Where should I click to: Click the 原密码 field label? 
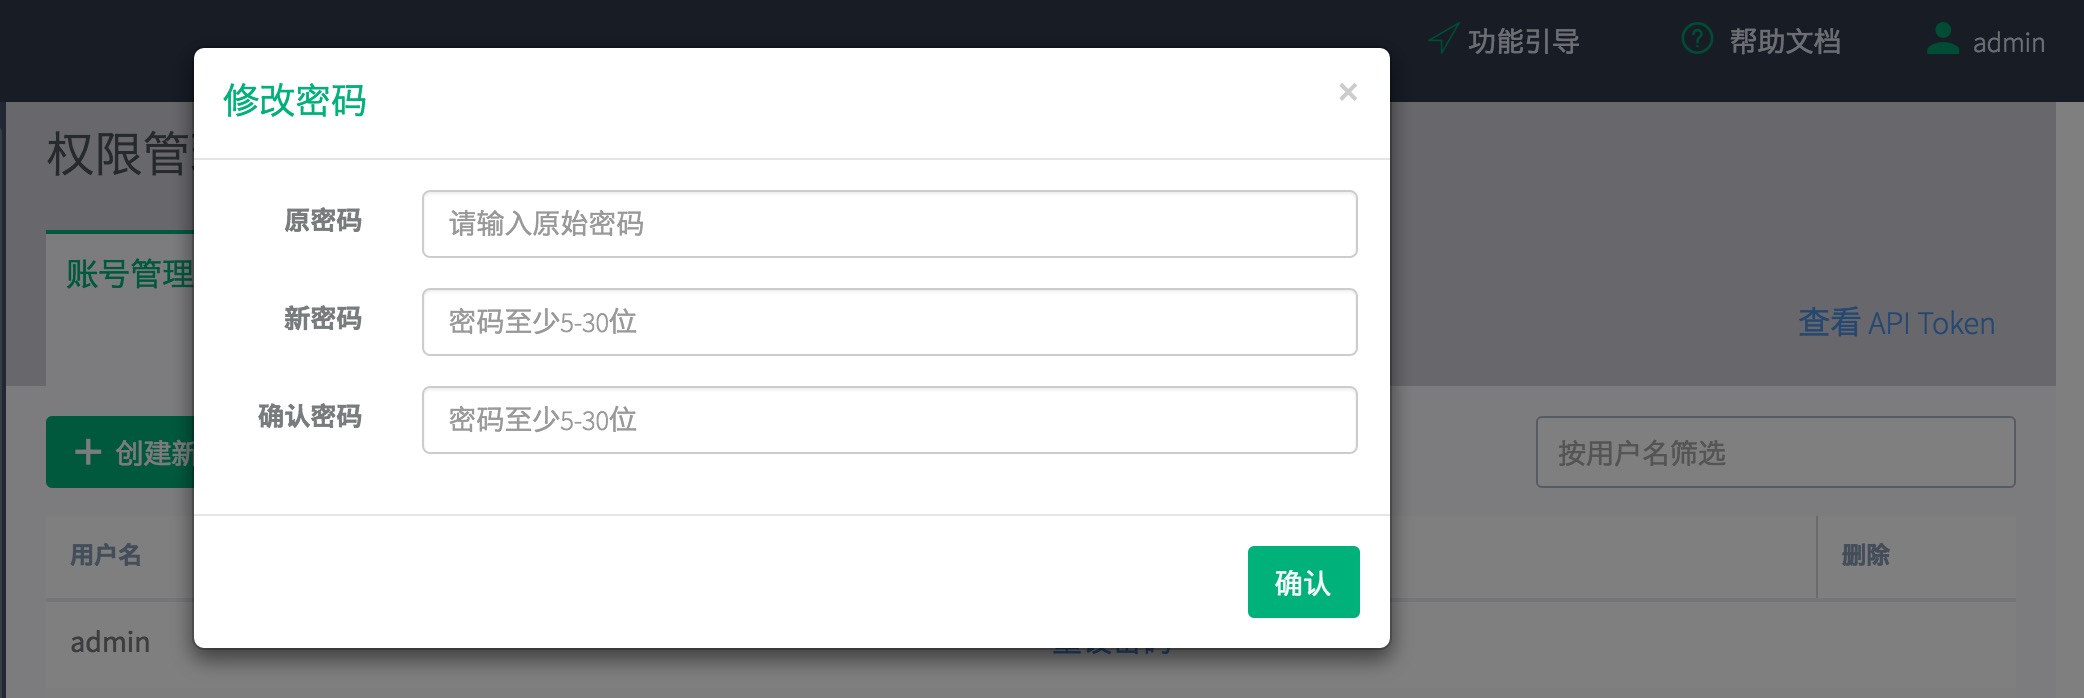click(322, 220)
